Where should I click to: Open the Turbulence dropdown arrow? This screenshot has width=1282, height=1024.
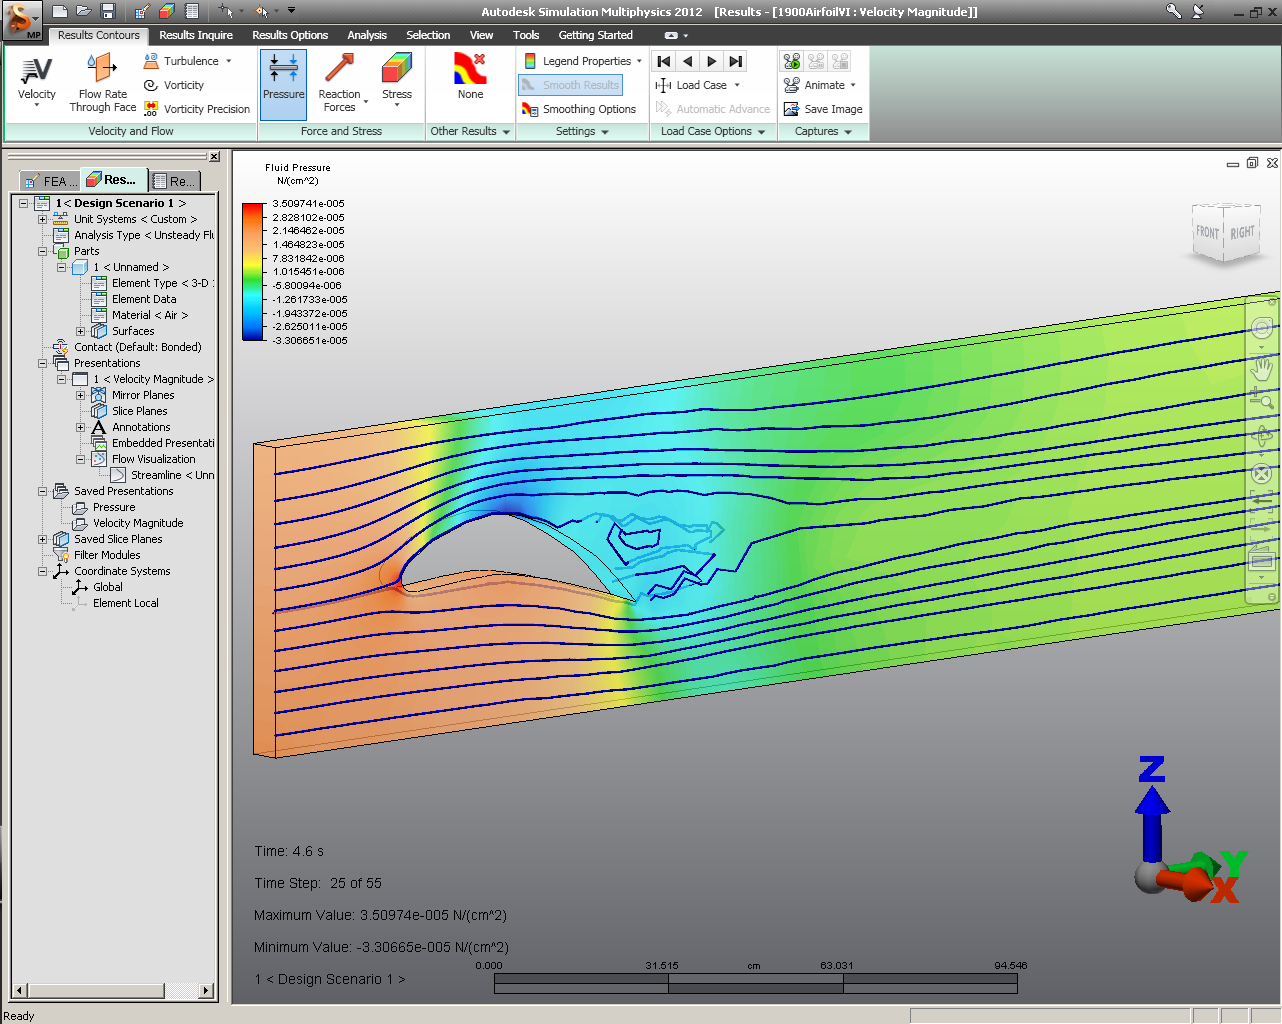click(229, 61)
